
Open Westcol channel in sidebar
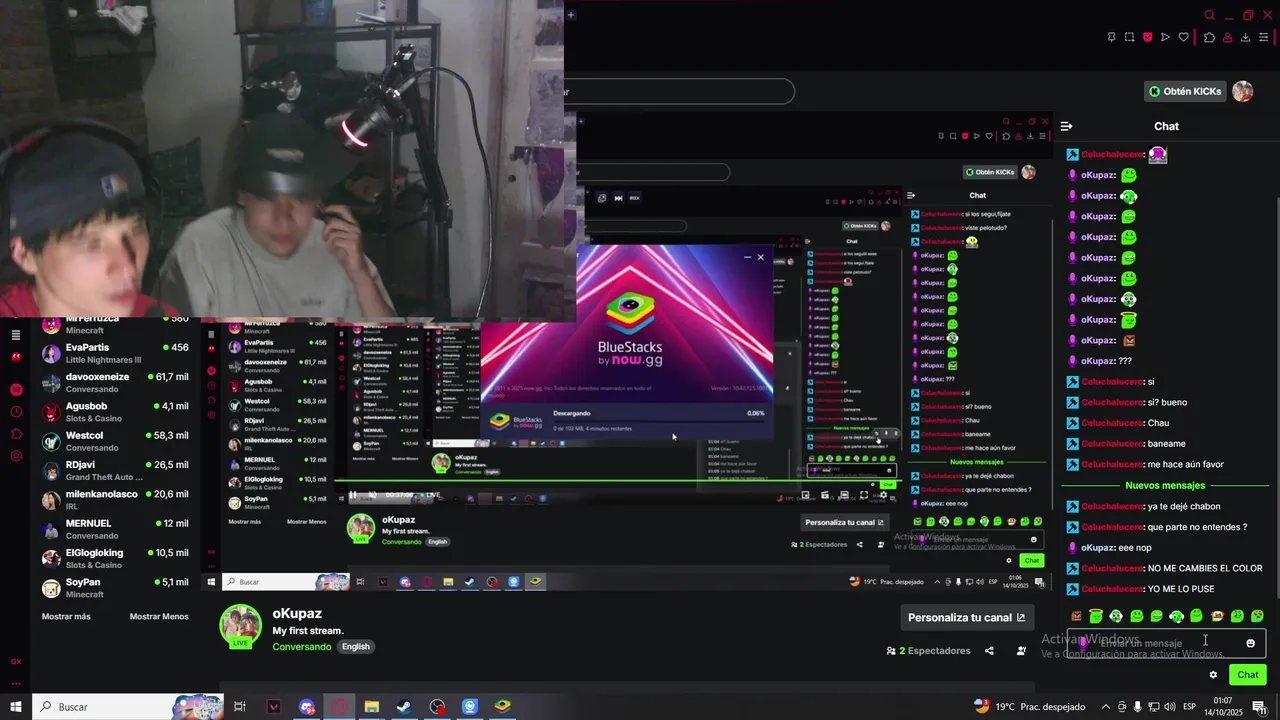point(115,441)
